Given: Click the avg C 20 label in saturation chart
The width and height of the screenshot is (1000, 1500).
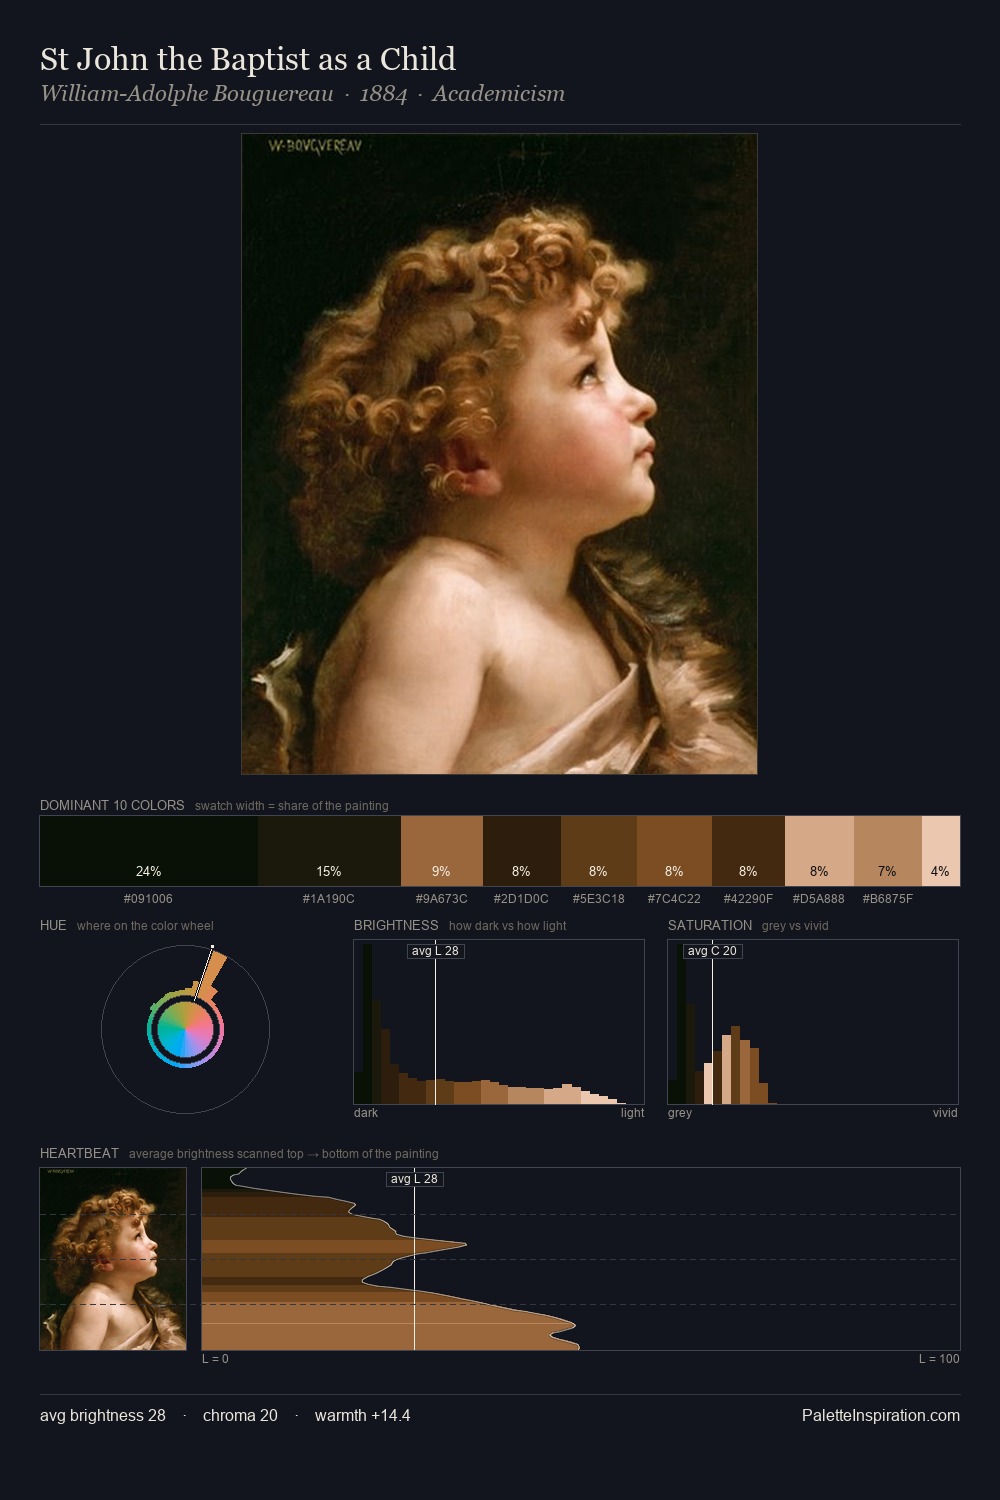Looking at the screenshot, I should (x=713, y=951).
